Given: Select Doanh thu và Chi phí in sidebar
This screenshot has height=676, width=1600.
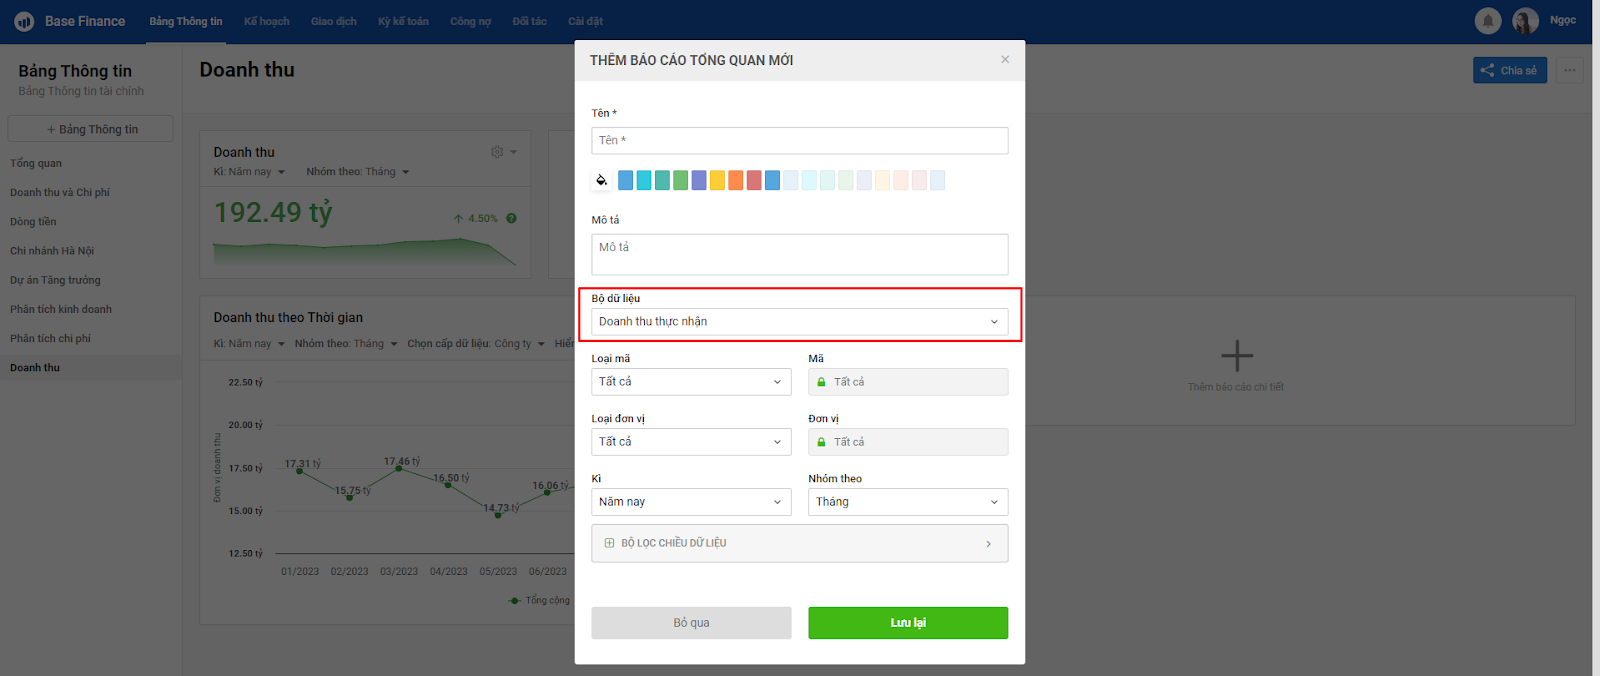Looking at the screenshot, I should tap(60, 192).
